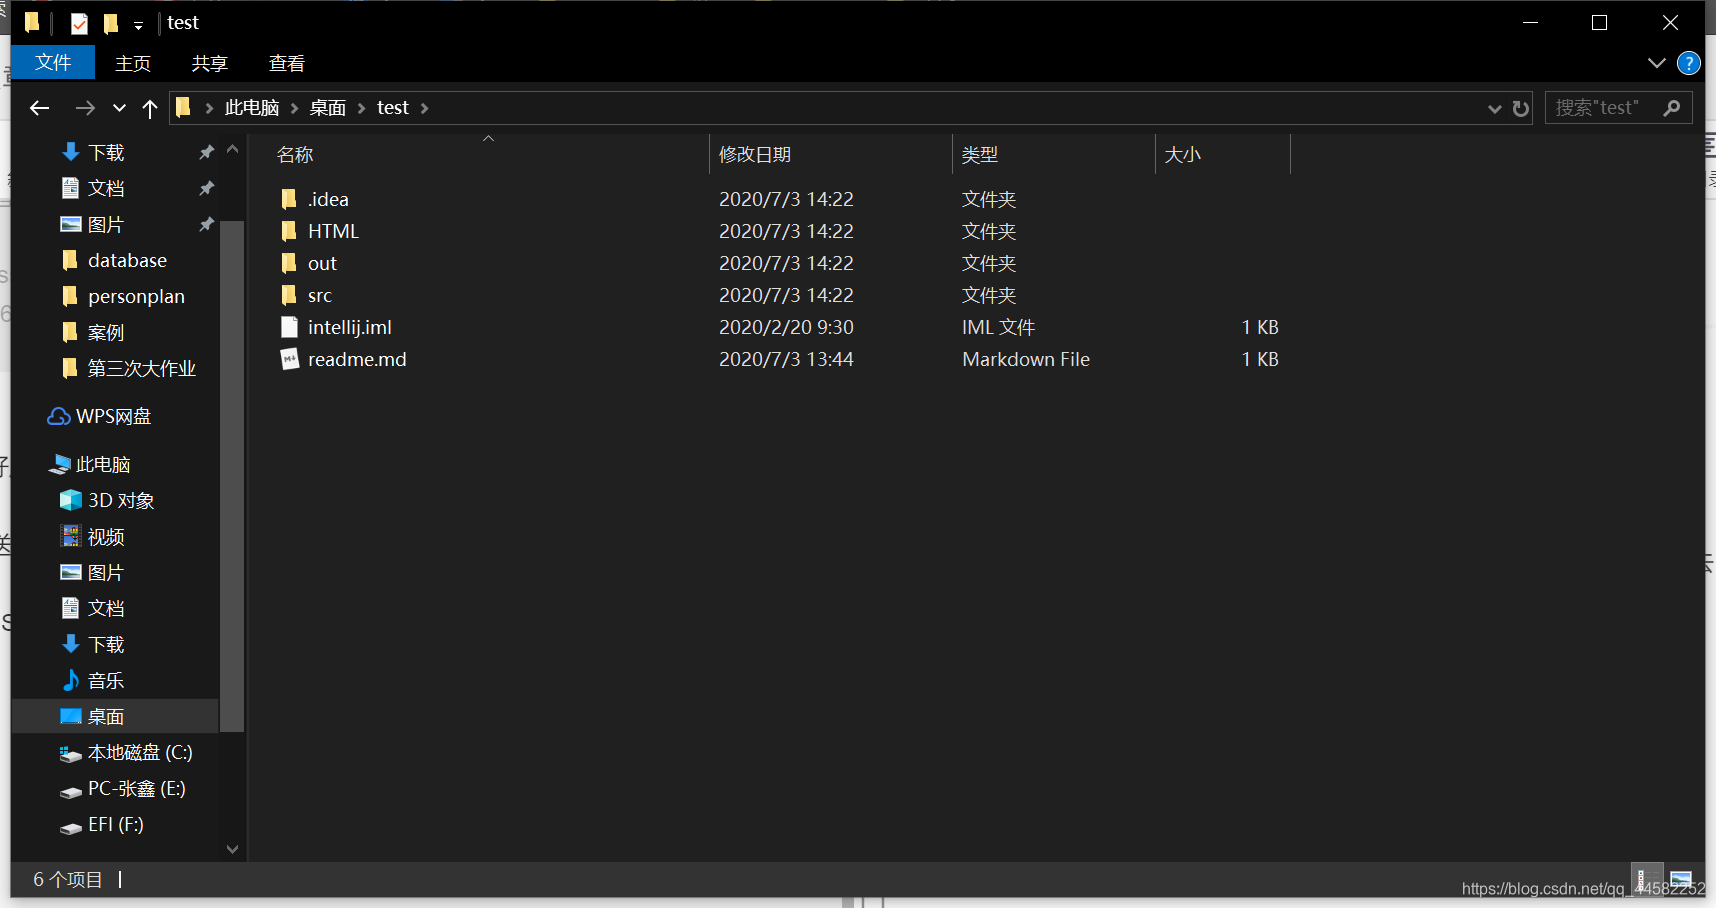Click Markdown File type text
The height and width of the screenshot is (908, 1716).
pos(1026,359)
